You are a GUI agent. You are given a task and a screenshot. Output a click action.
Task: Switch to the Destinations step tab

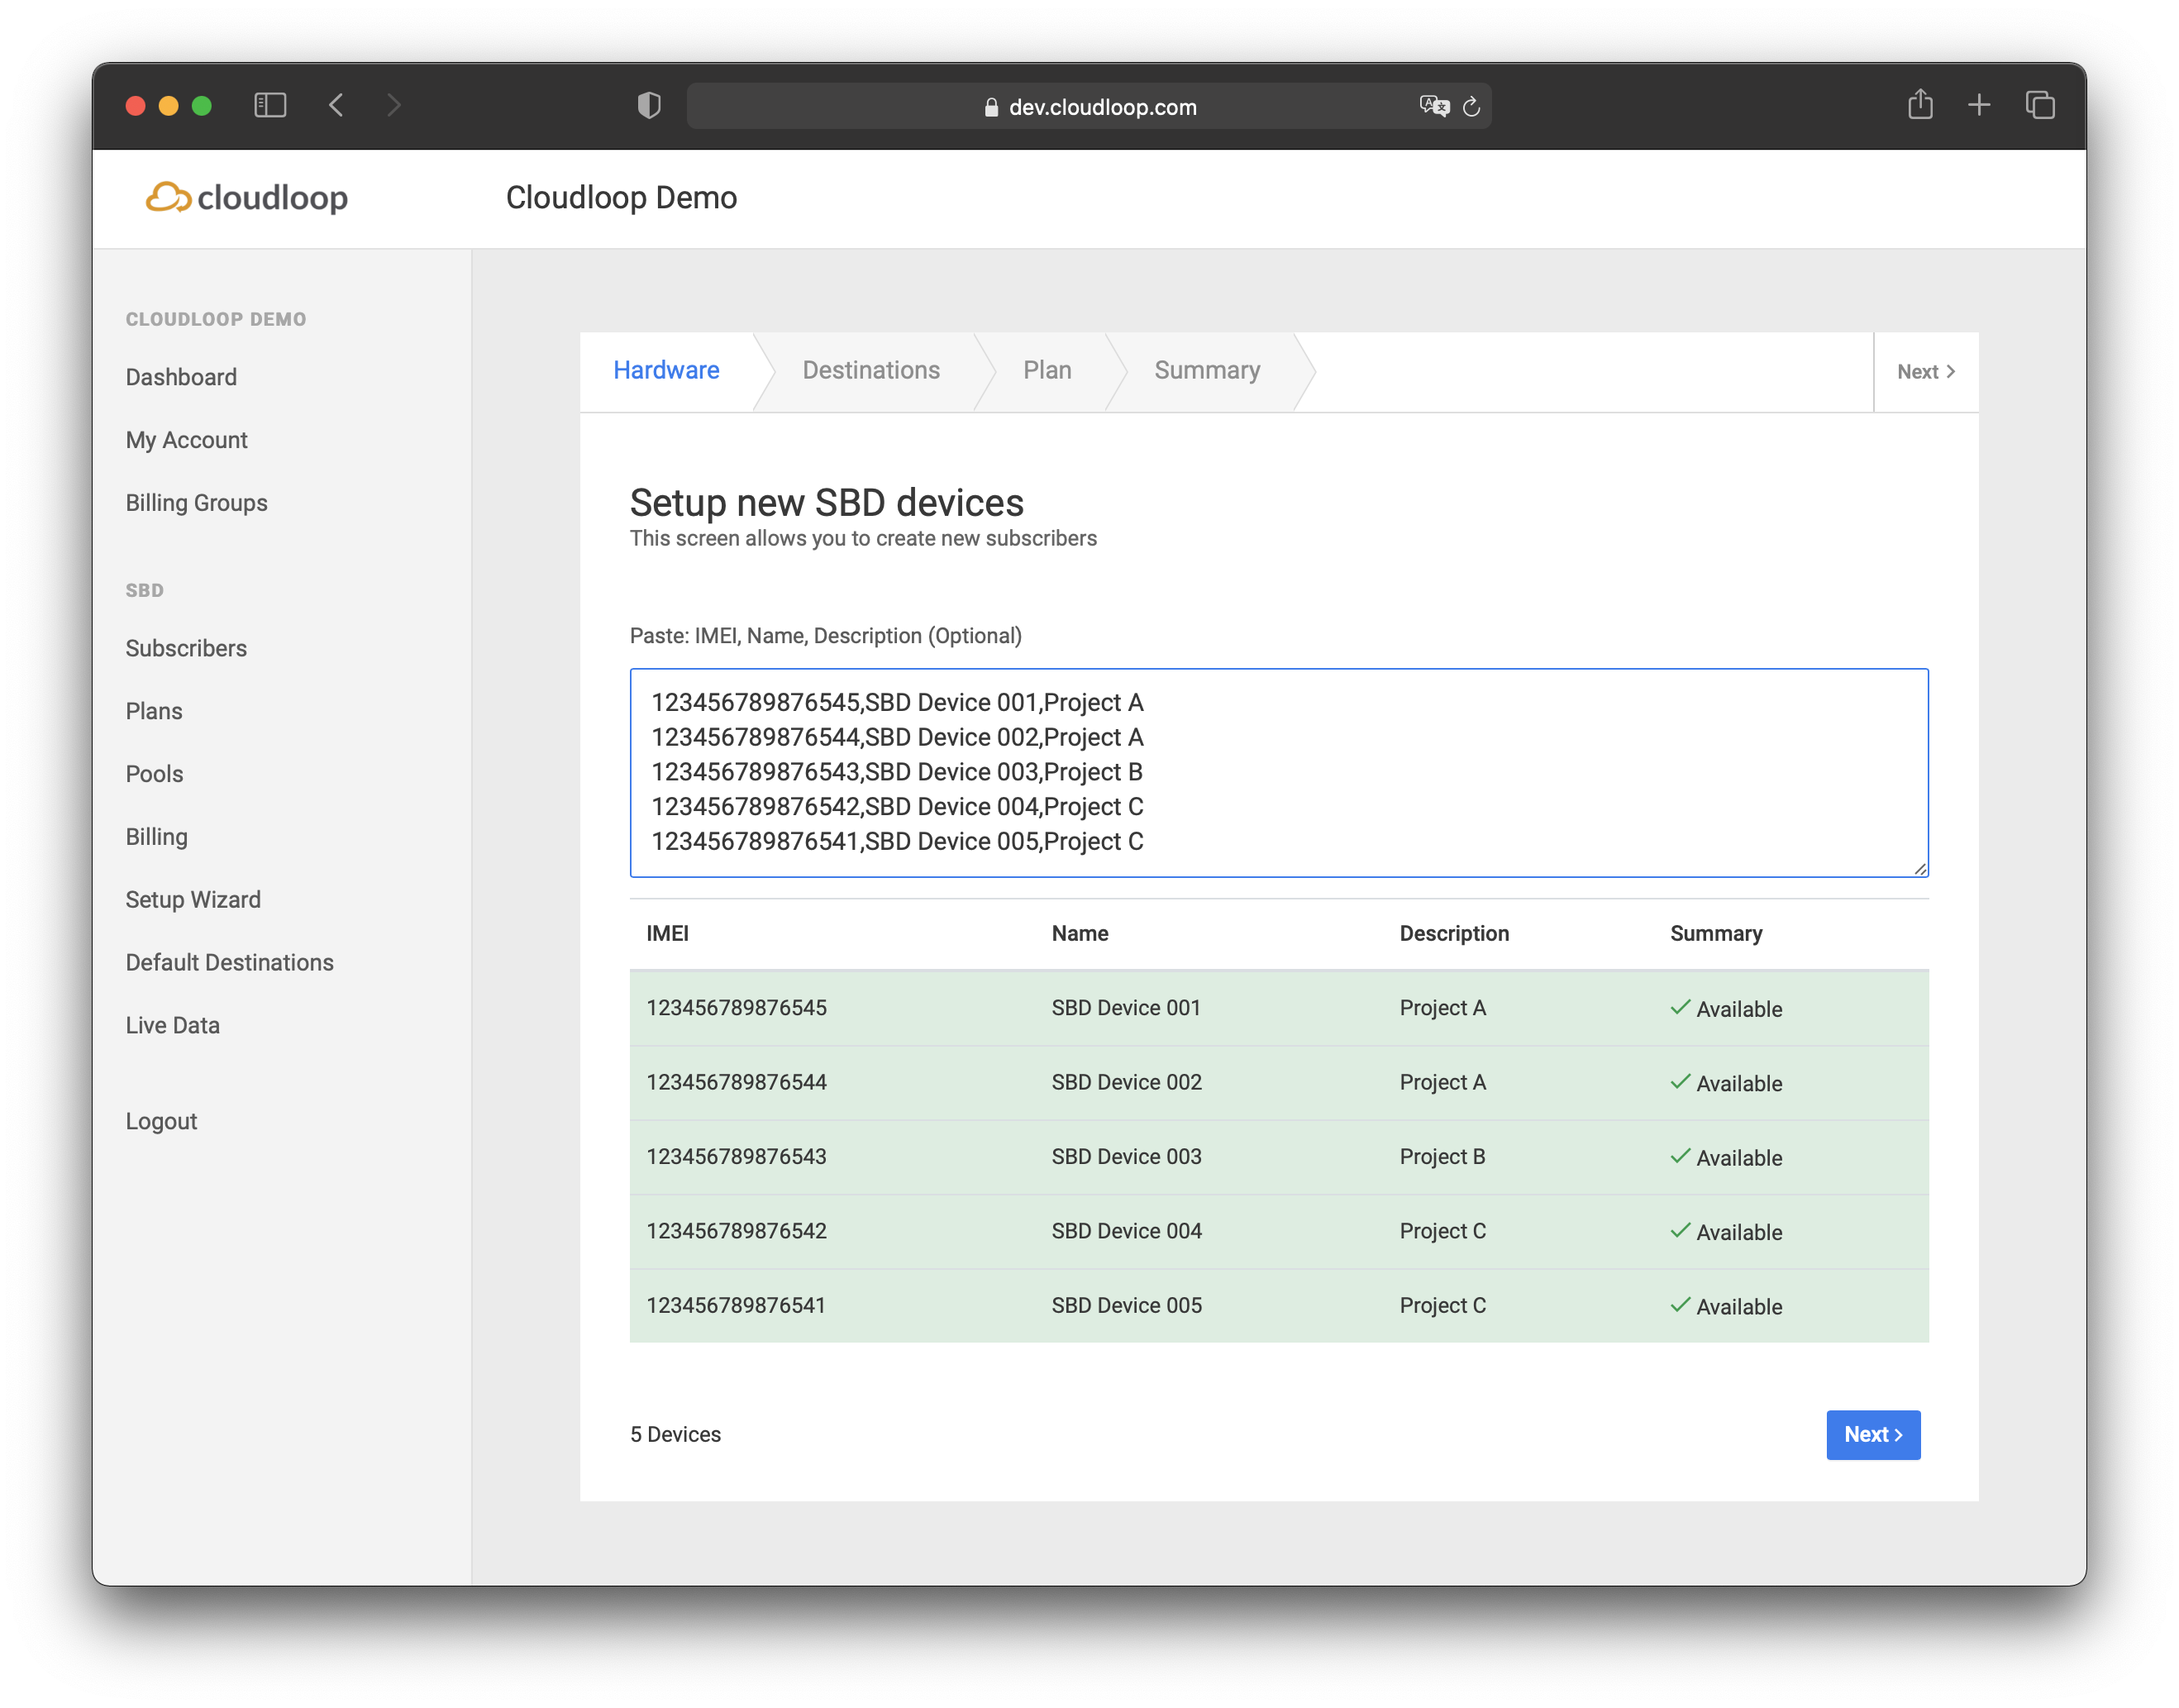pyautogui.click(x=870, y=370)
